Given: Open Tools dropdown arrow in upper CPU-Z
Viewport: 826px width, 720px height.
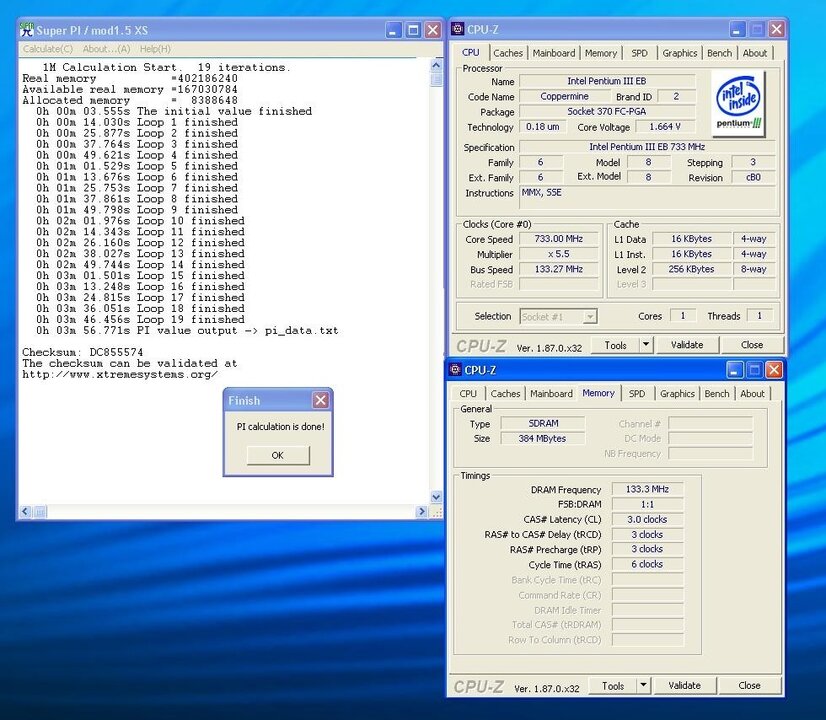Looking at the screenshot, I should (646, 345).
